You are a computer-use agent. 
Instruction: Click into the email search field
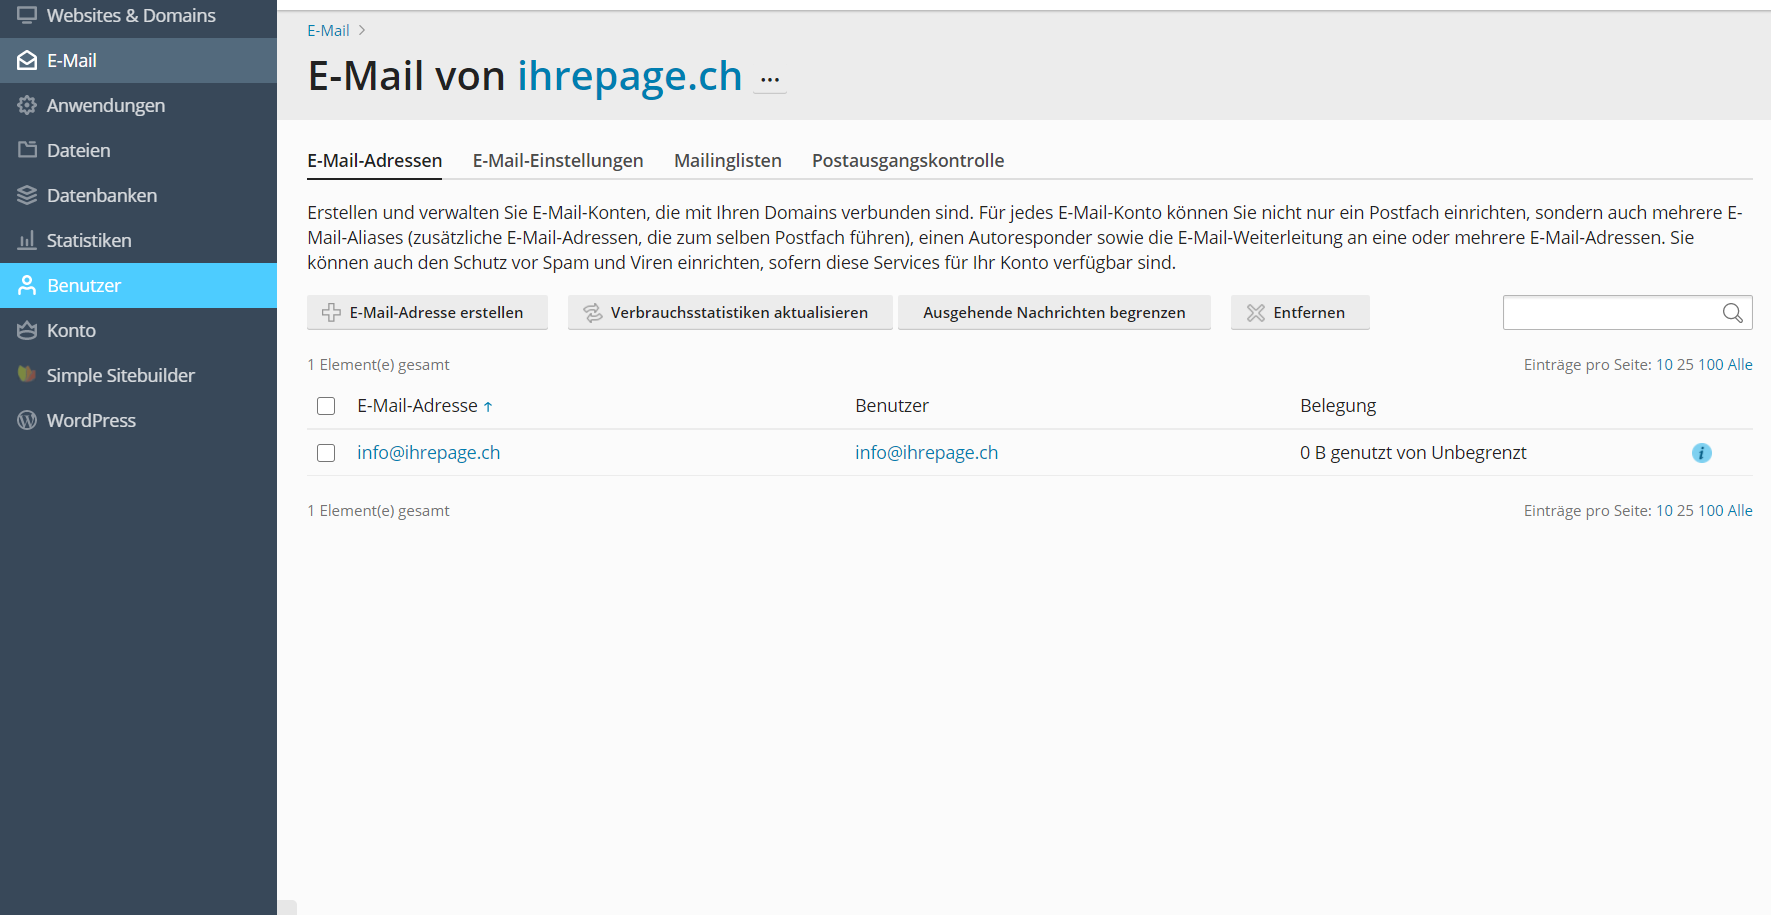point(1609,313)
